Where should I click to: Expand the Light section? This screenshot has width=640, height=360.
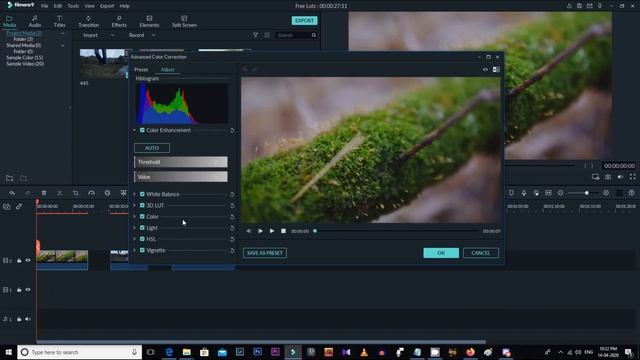coord(134,228)
